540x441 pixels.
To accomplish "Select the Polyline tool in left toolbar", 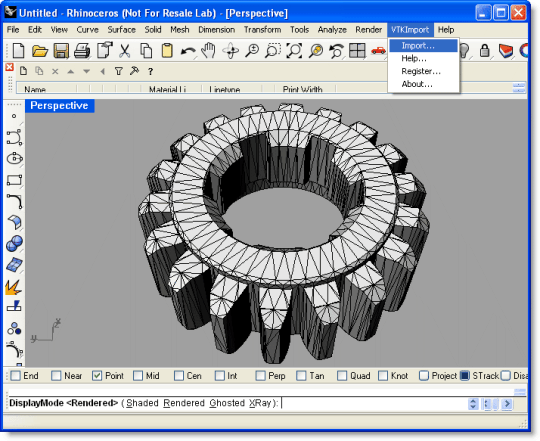I will pyautogui.click(x=14, y=137).
